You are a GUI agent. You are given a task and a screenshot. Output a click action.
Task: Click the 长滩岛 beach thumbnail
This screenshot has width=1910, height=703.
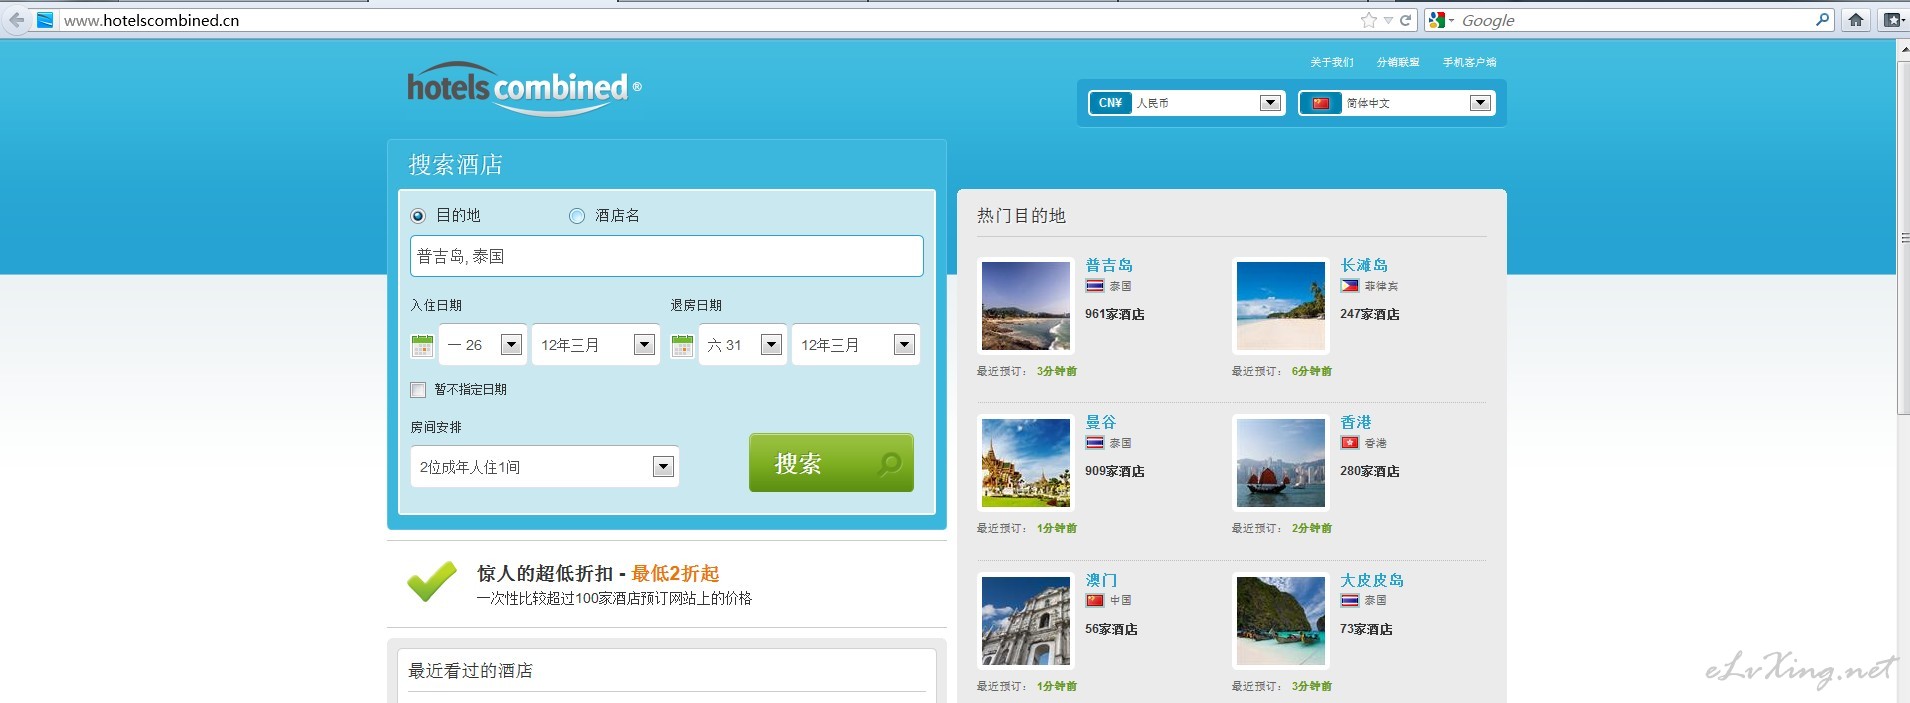point(1281,306)
